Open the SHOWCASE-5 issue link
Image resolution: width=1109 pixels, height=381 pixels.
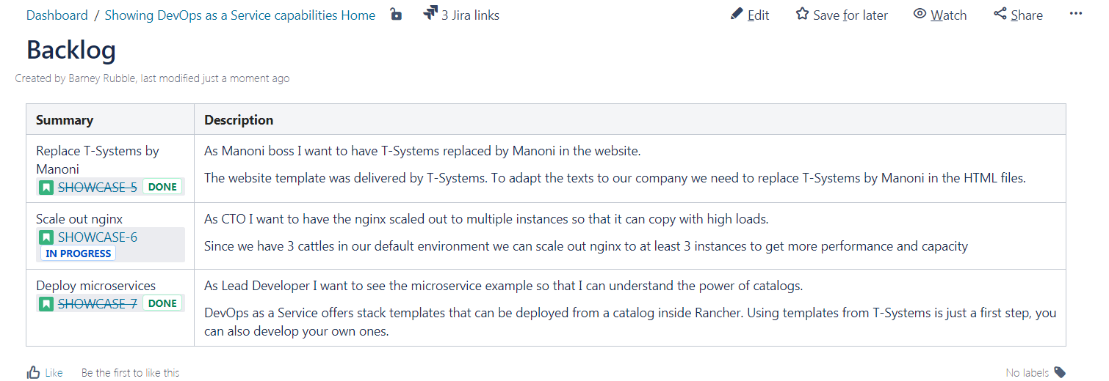tap(97, 187)
